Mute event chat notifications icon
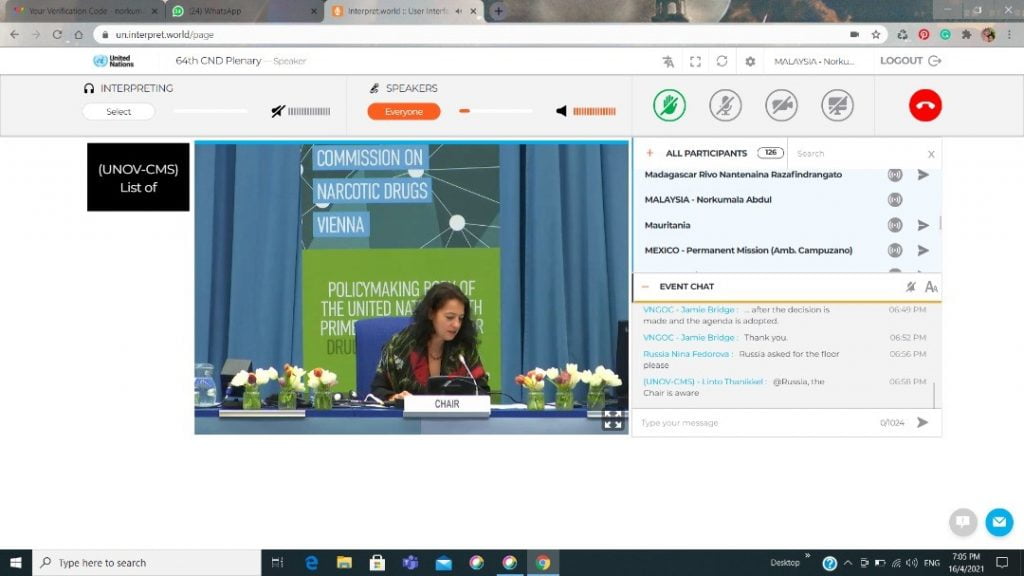This screenshot has height=576, width=1024. tap(910, 287)
